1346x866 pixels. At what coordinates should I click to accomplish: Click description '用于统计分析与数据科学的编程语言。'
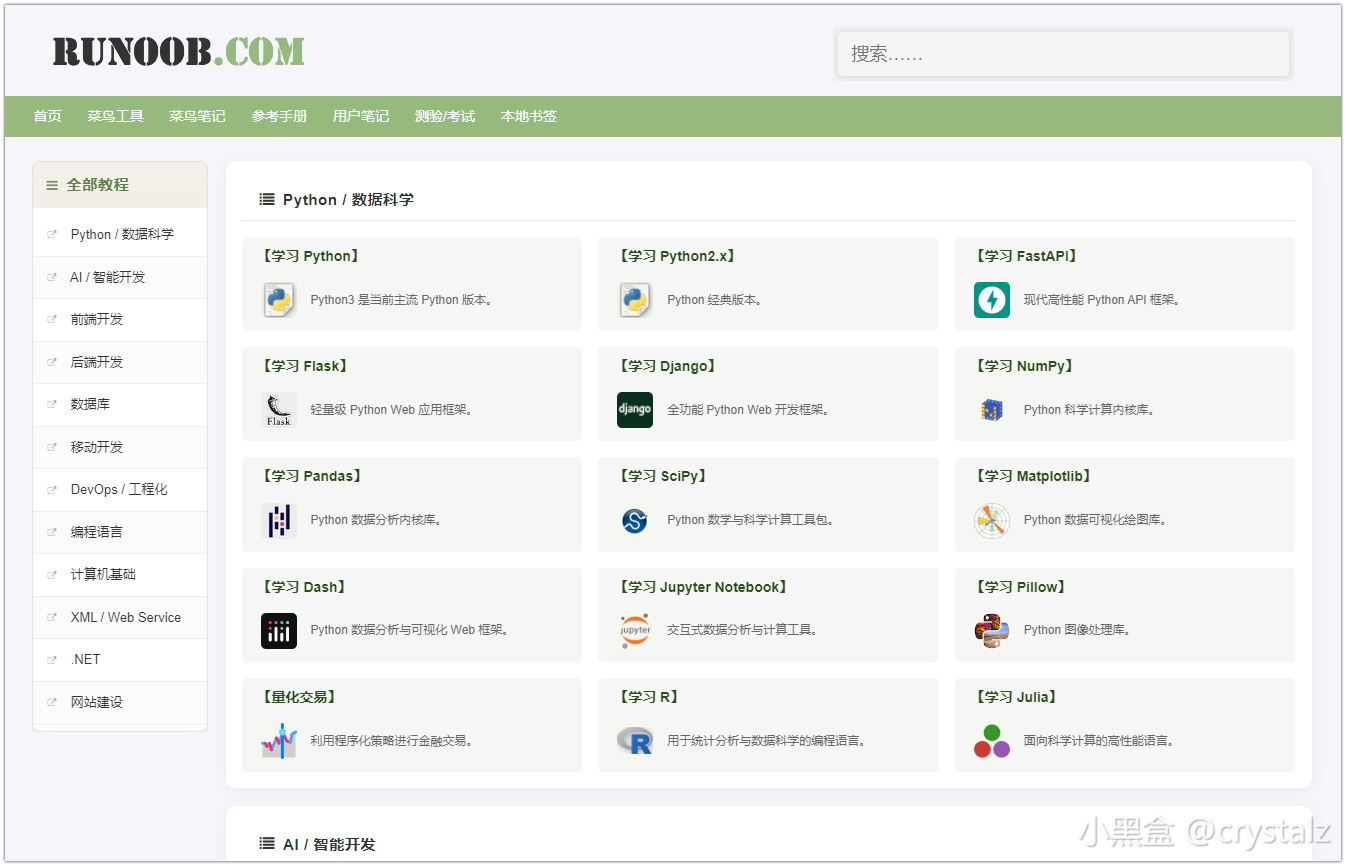pyautogui.click(x=767, y=741)
